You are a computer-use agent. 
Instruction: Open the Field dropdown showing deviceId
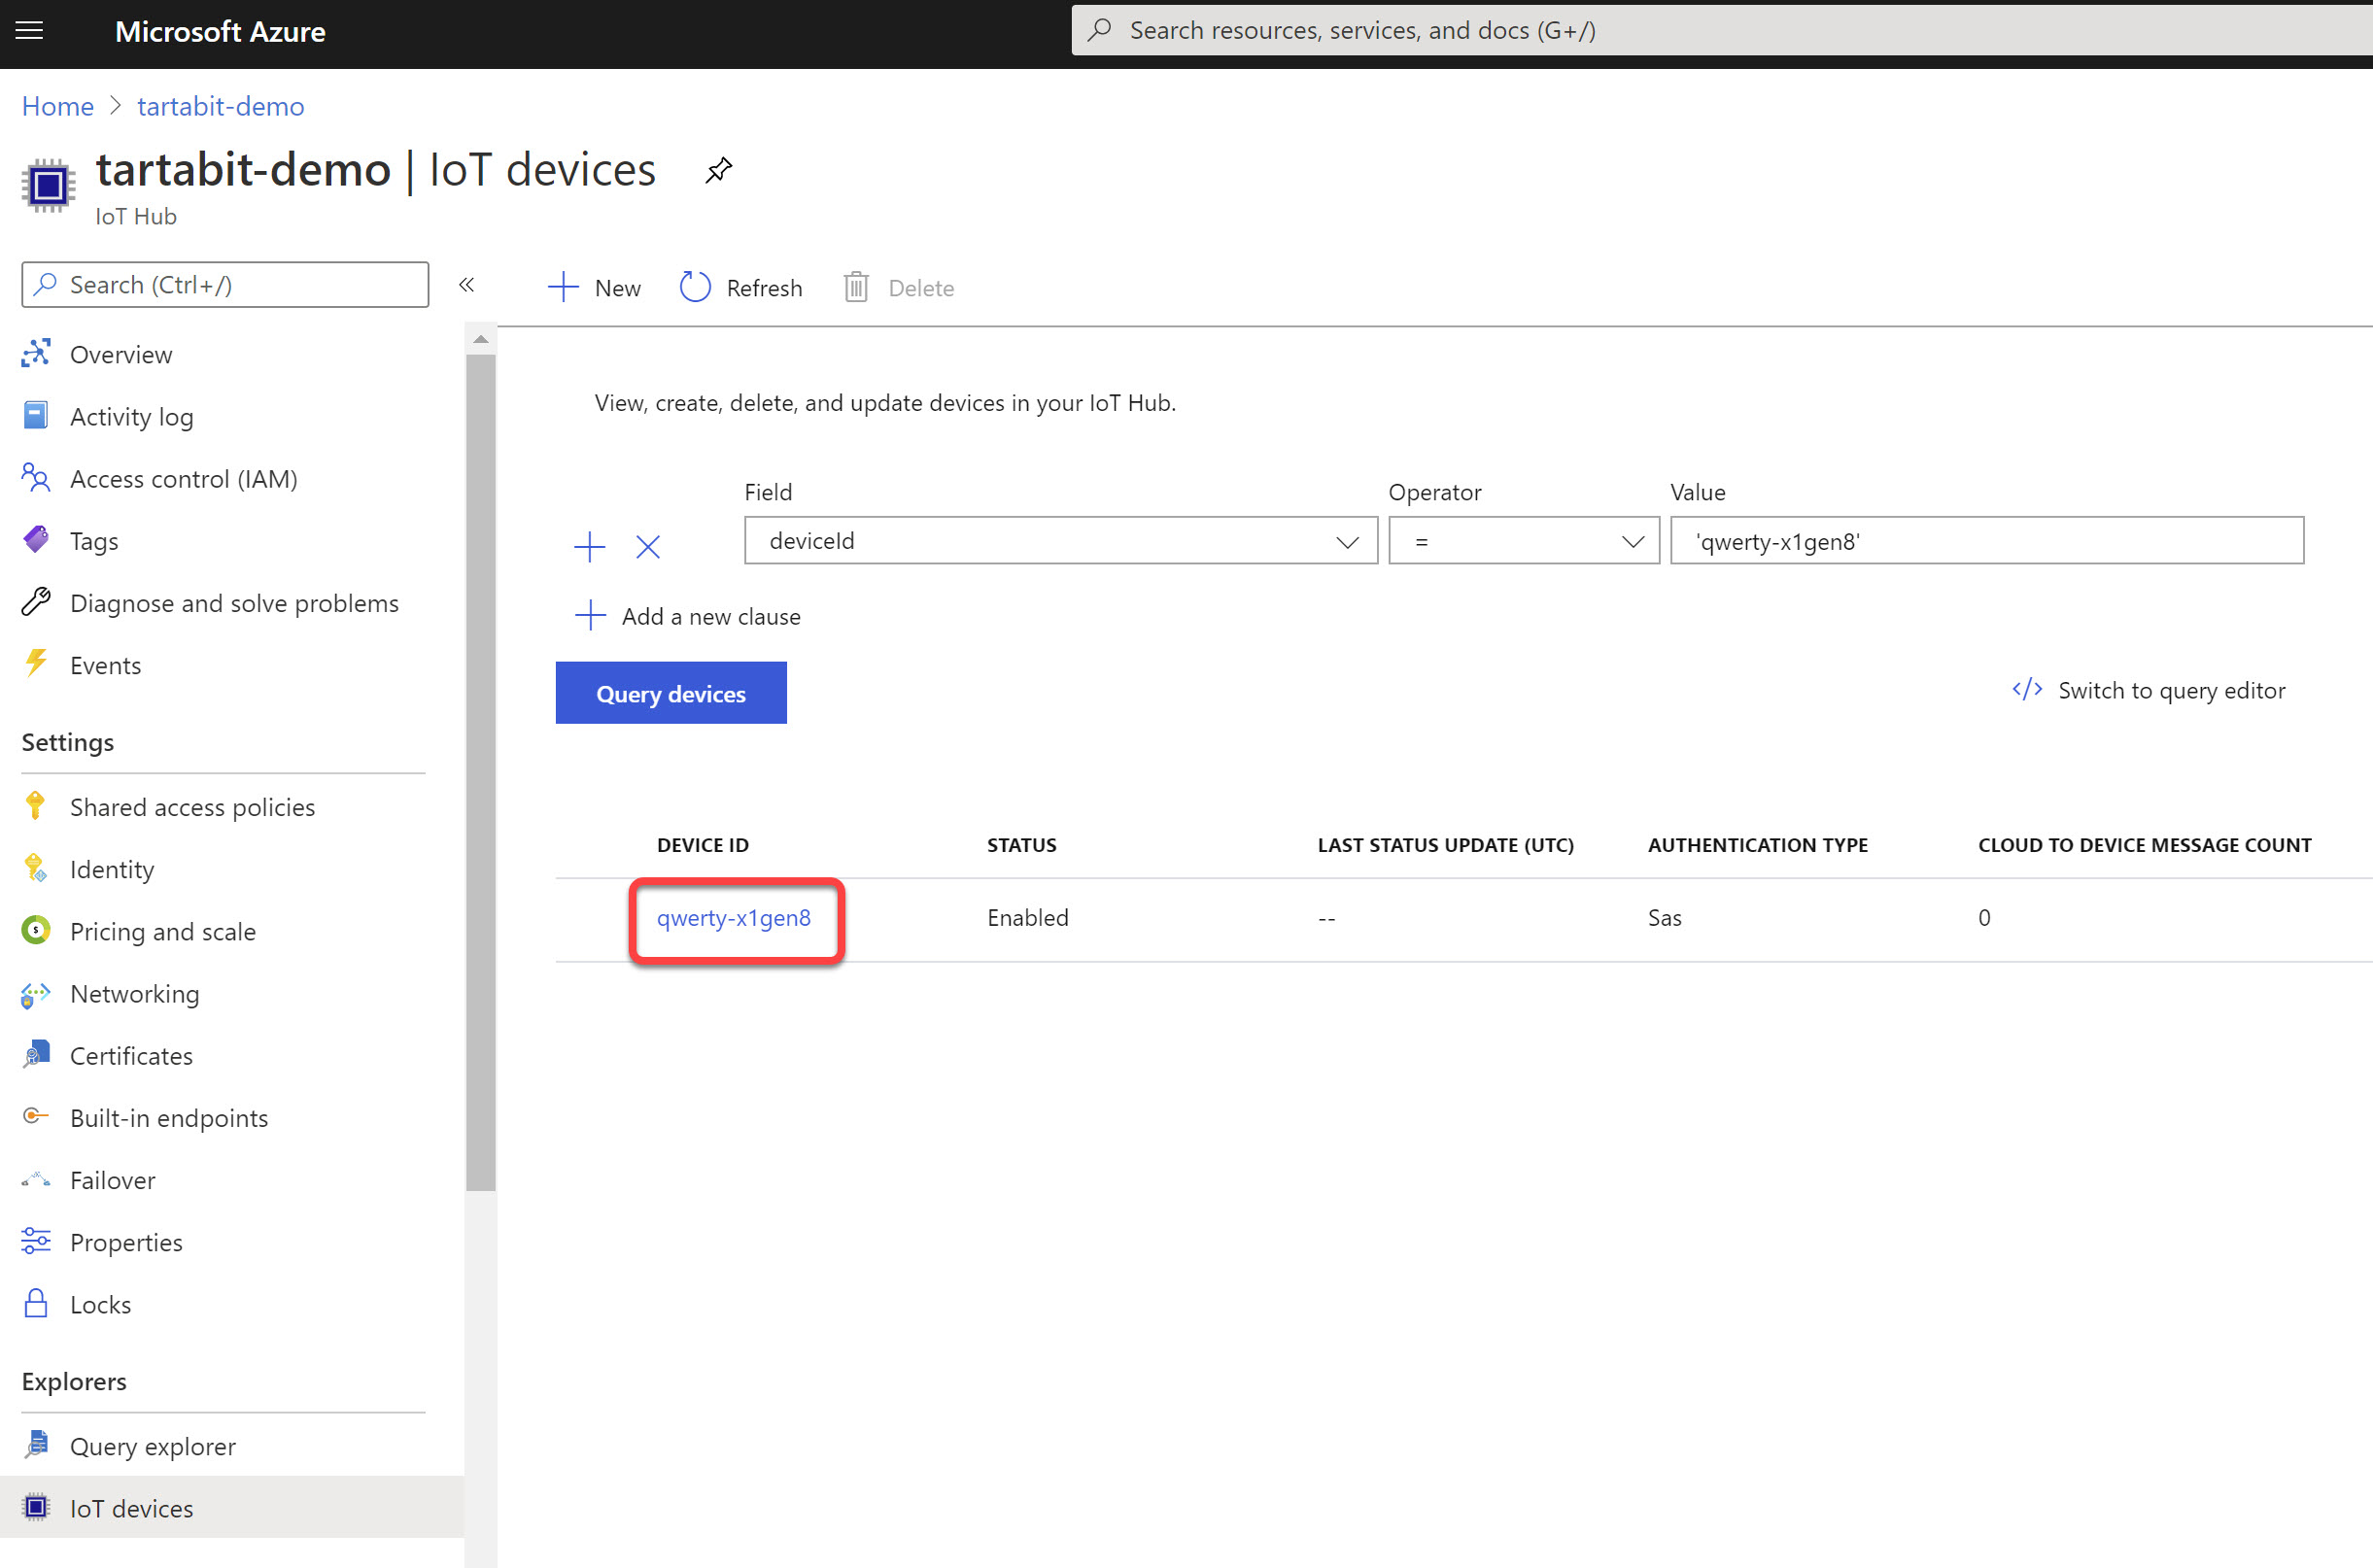pyautogui.click(x=1061, y=541)
